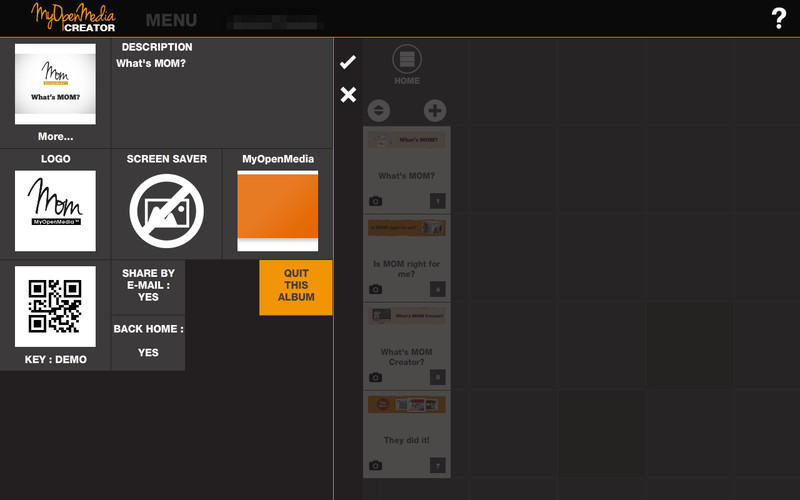Click camera icon on They did it! card
Viewport: 800px width, 500px height.
coord(376,465)
